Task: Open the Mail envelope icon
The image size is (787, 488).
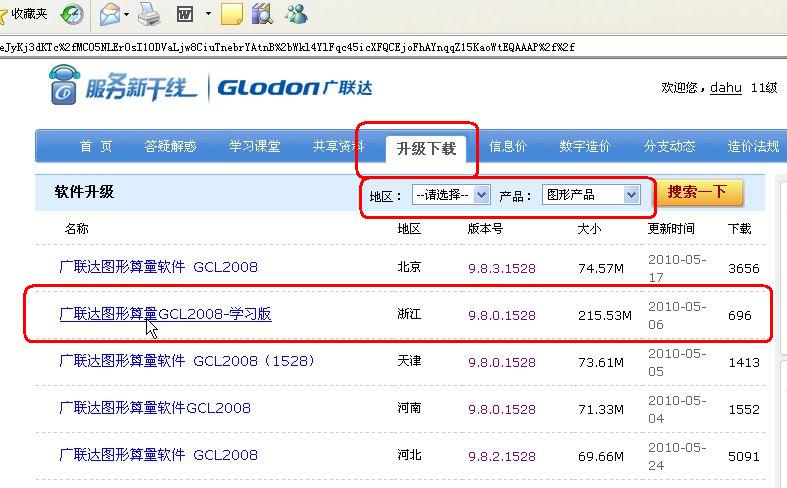Action: click(110, 14)
